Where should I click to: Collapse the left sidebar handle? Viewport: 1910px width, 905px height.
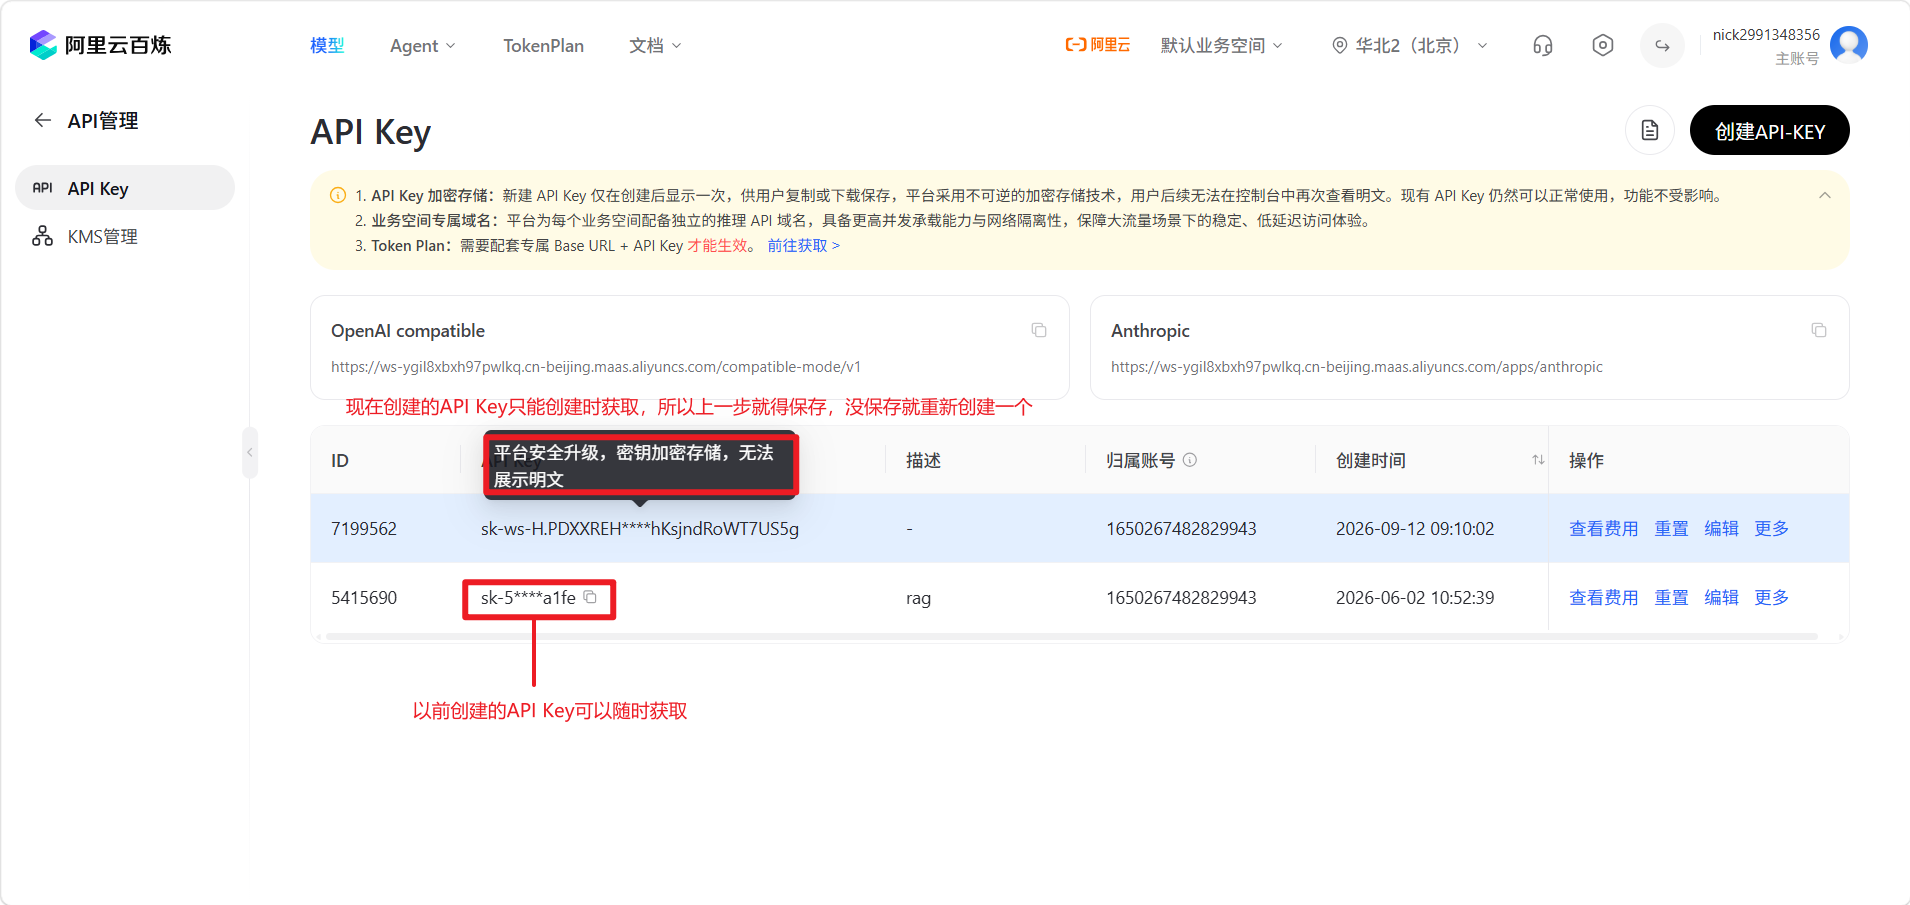tap(249, 452)
